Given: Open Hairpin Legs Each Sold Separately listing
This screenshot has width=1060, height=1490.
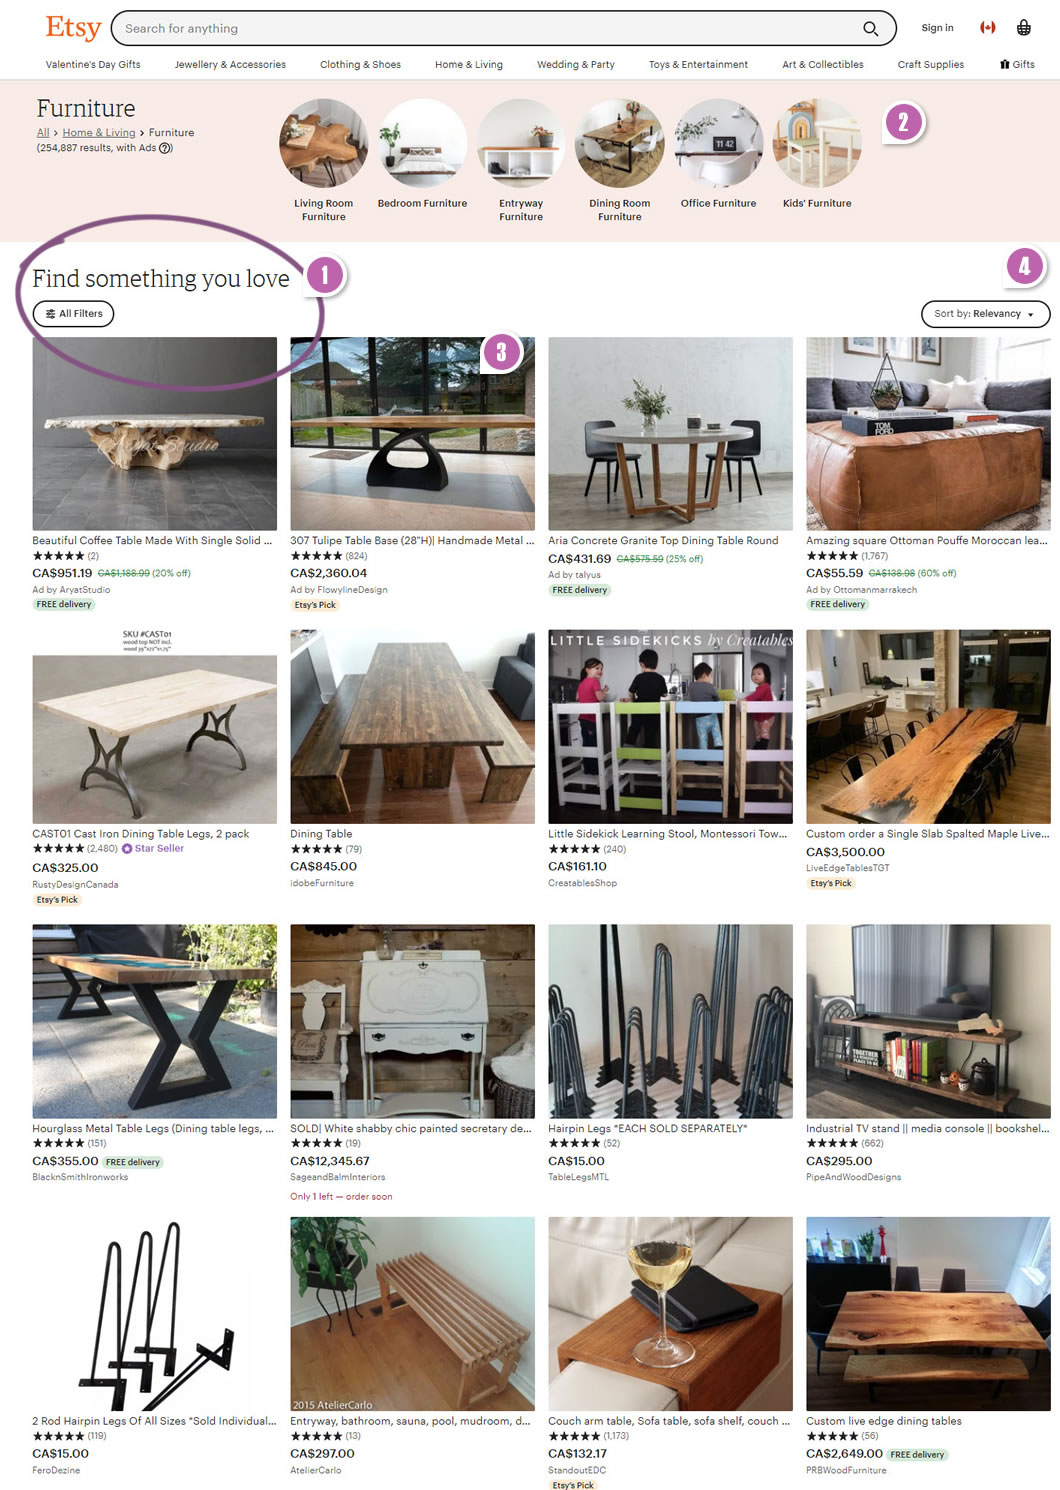Looking at the screenshot, I should 670,1021.
